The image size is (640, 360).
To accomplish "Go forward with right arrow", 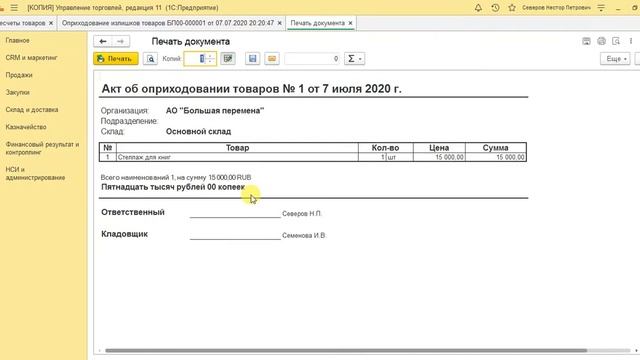I will coord(120,41).
